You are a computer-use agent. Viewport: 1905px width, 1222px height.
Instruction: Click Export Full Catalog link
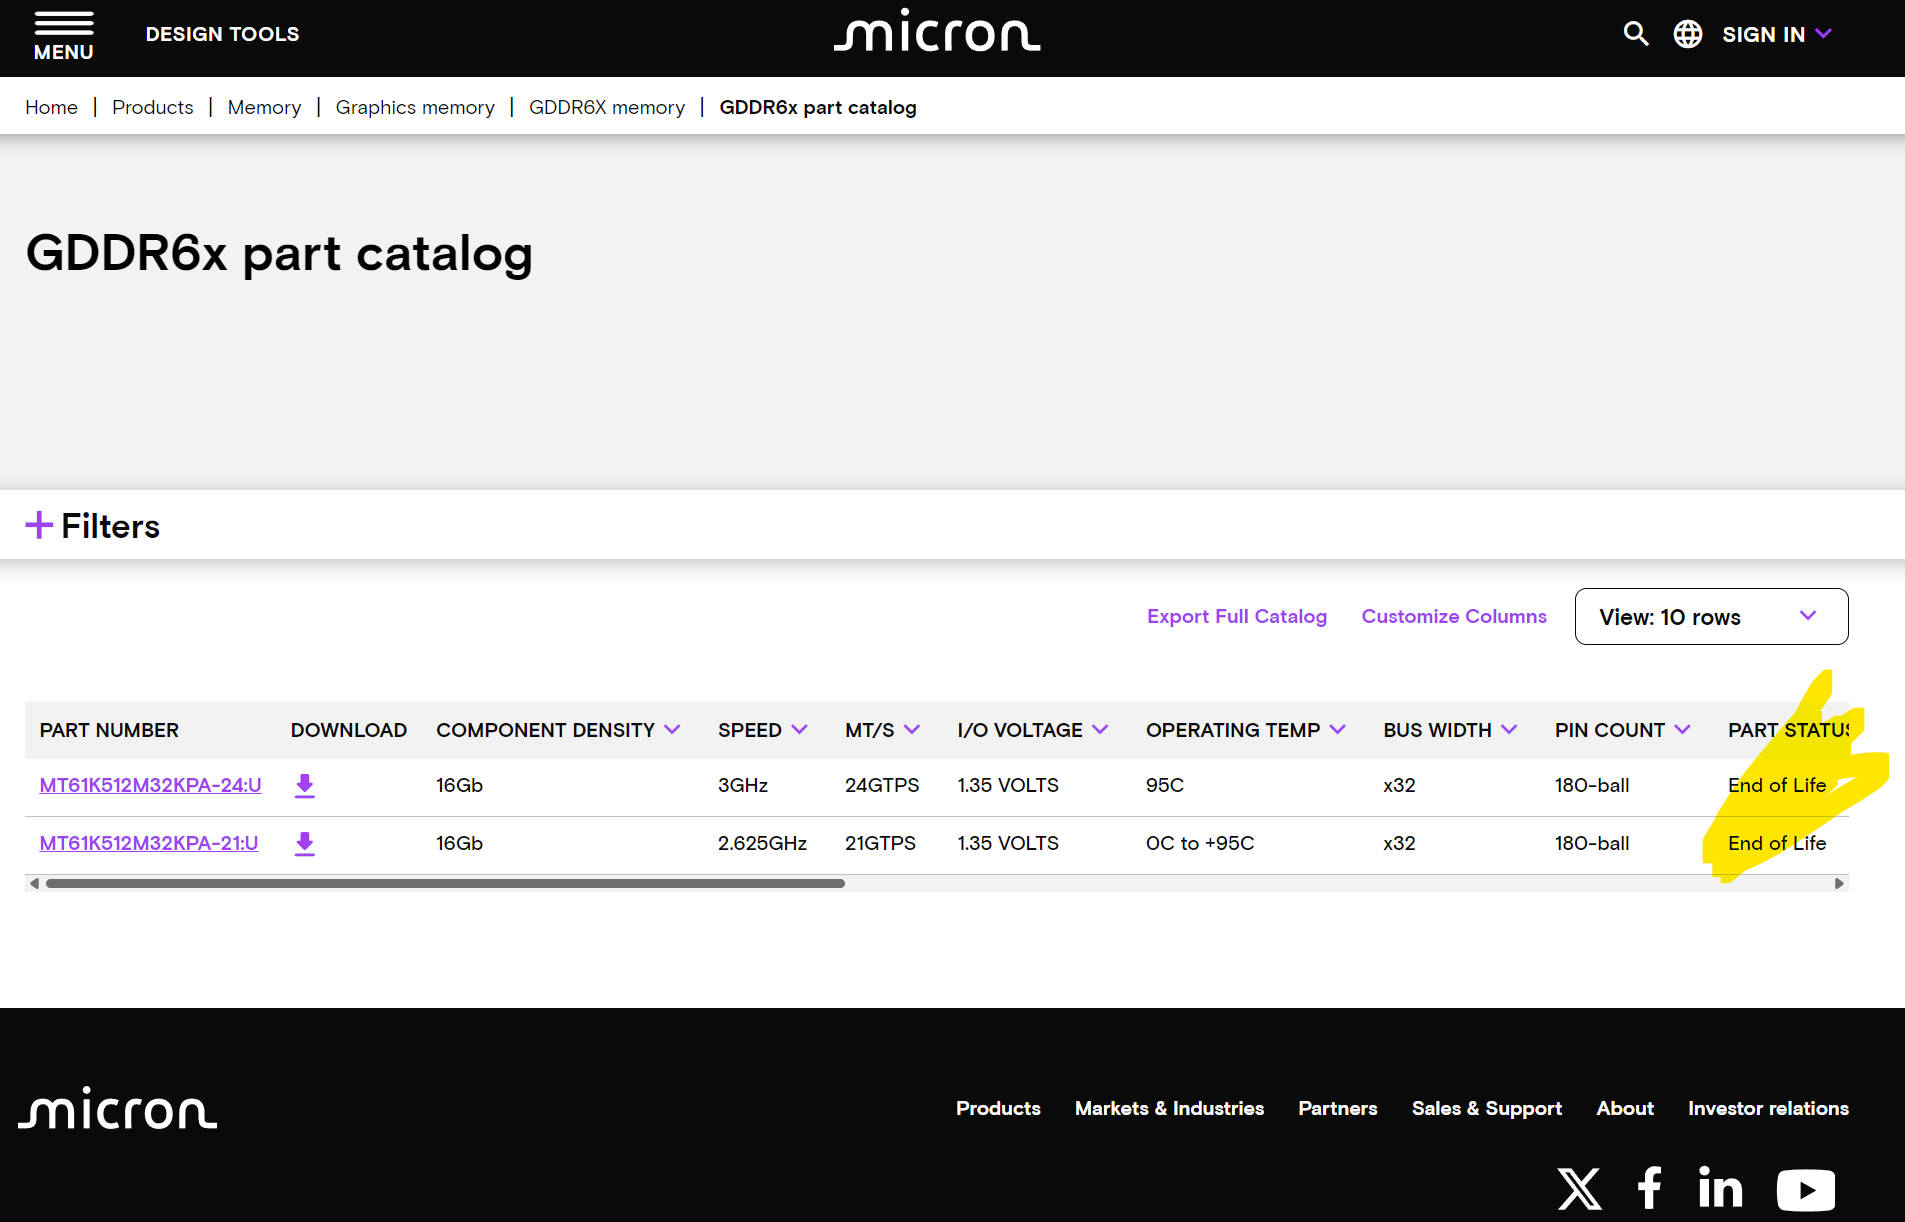[x=1237, y=617]
